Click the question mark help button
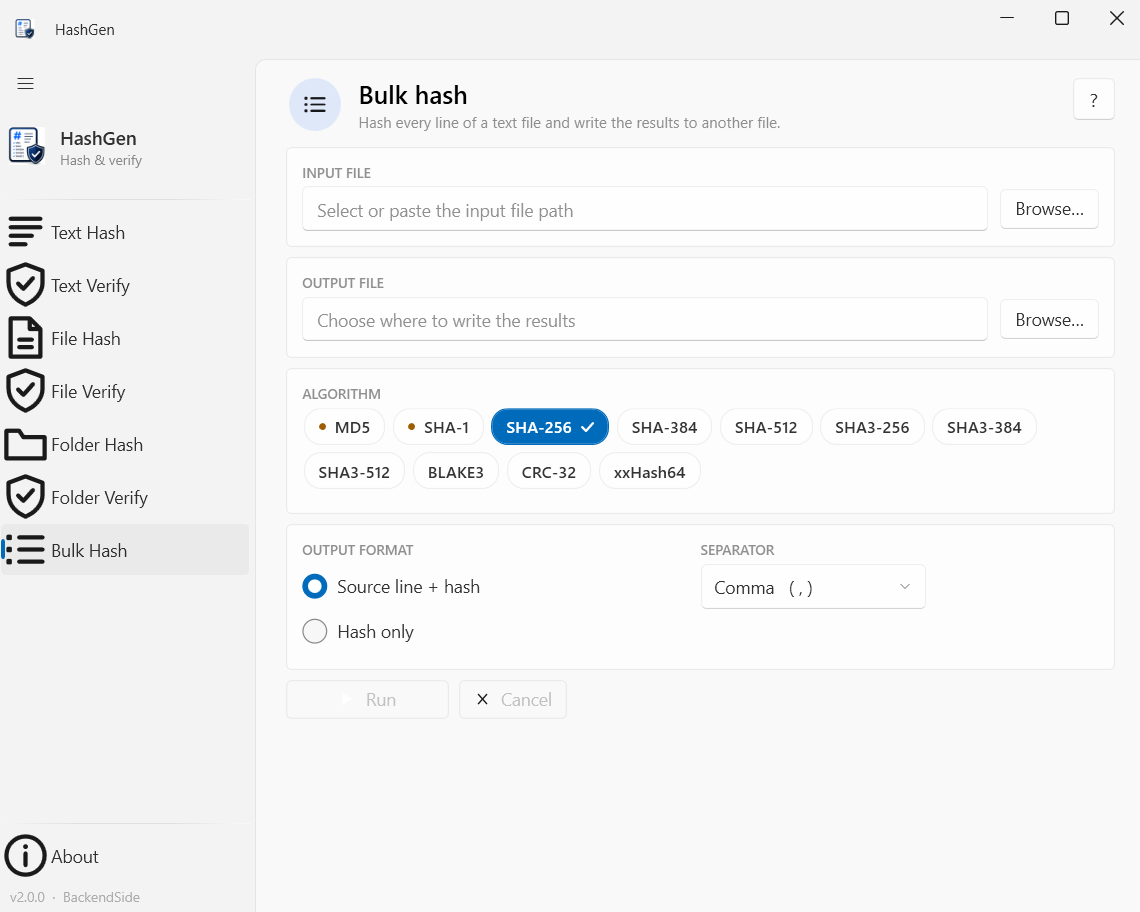The width and height of the screenshot is (1140, 912). (x=1093, y=100)
